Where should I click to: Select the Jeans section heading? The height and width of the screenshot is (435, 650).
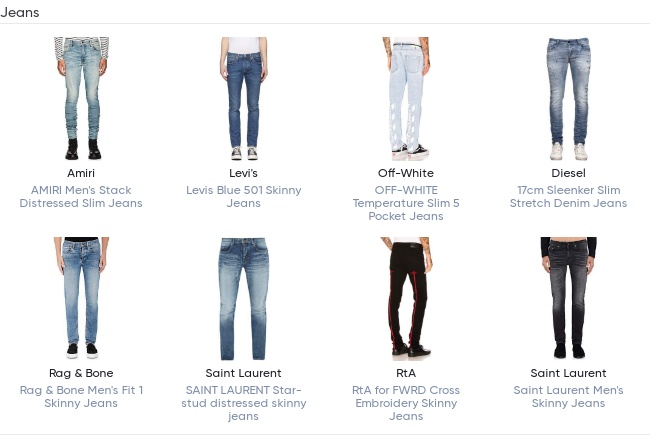click(20, 12)
